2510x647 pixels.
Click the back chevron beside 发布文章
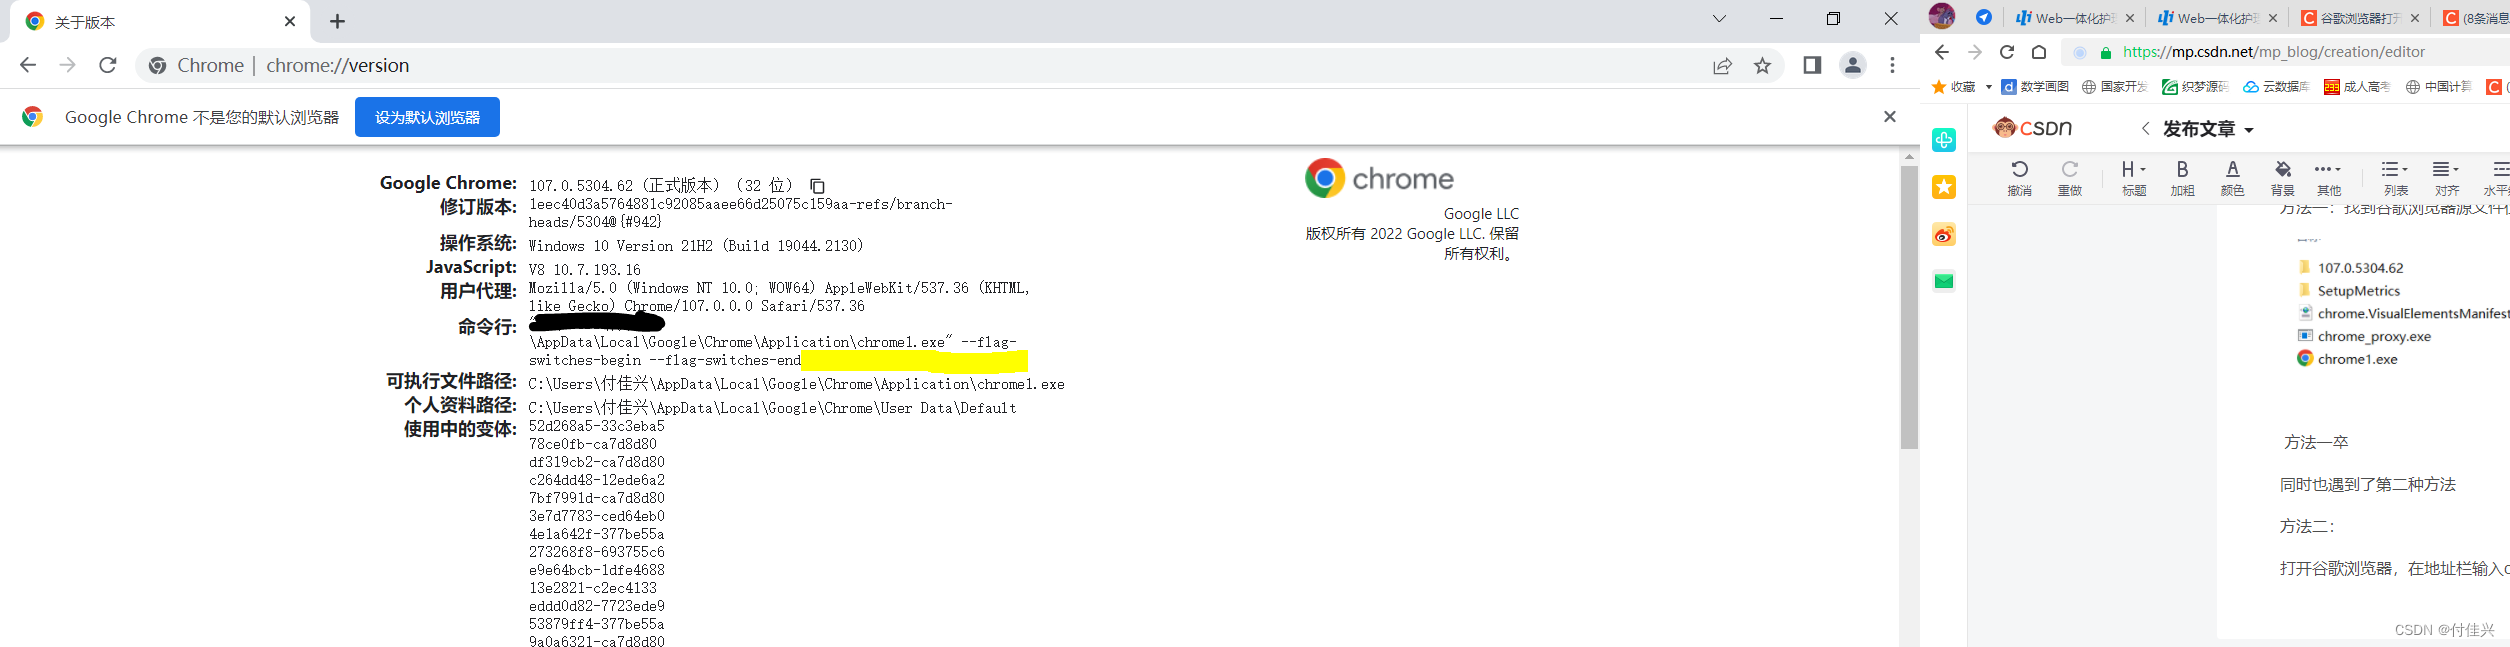[2145, 128]
